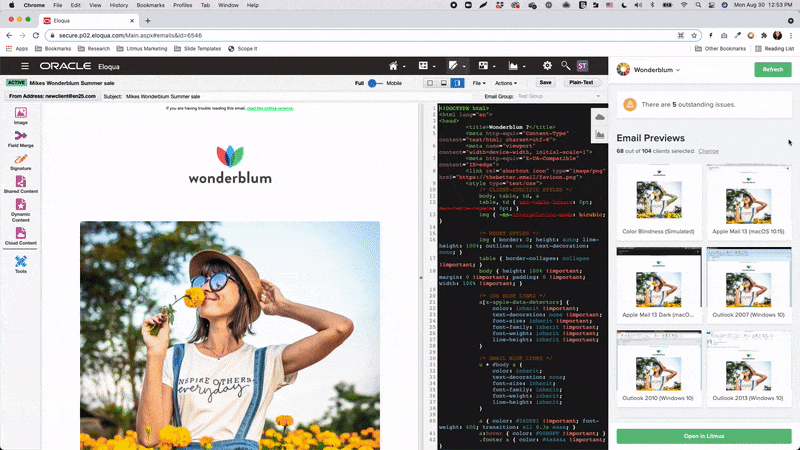Open the Assets pencil icon menu

[x=453, y=65]
